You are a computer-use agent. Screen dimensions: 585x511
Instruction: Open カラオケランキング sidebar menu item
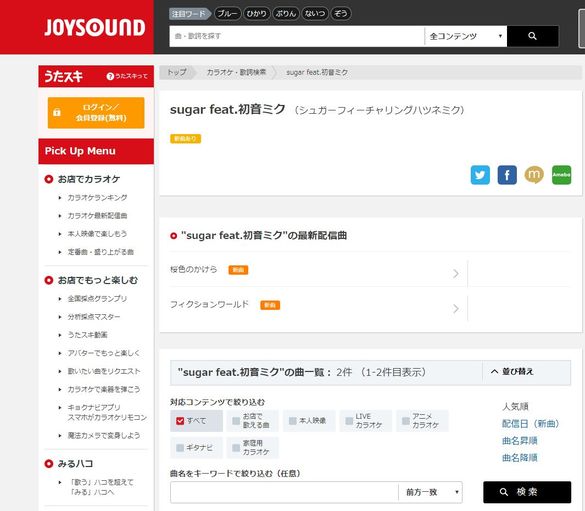coord(97,198)
